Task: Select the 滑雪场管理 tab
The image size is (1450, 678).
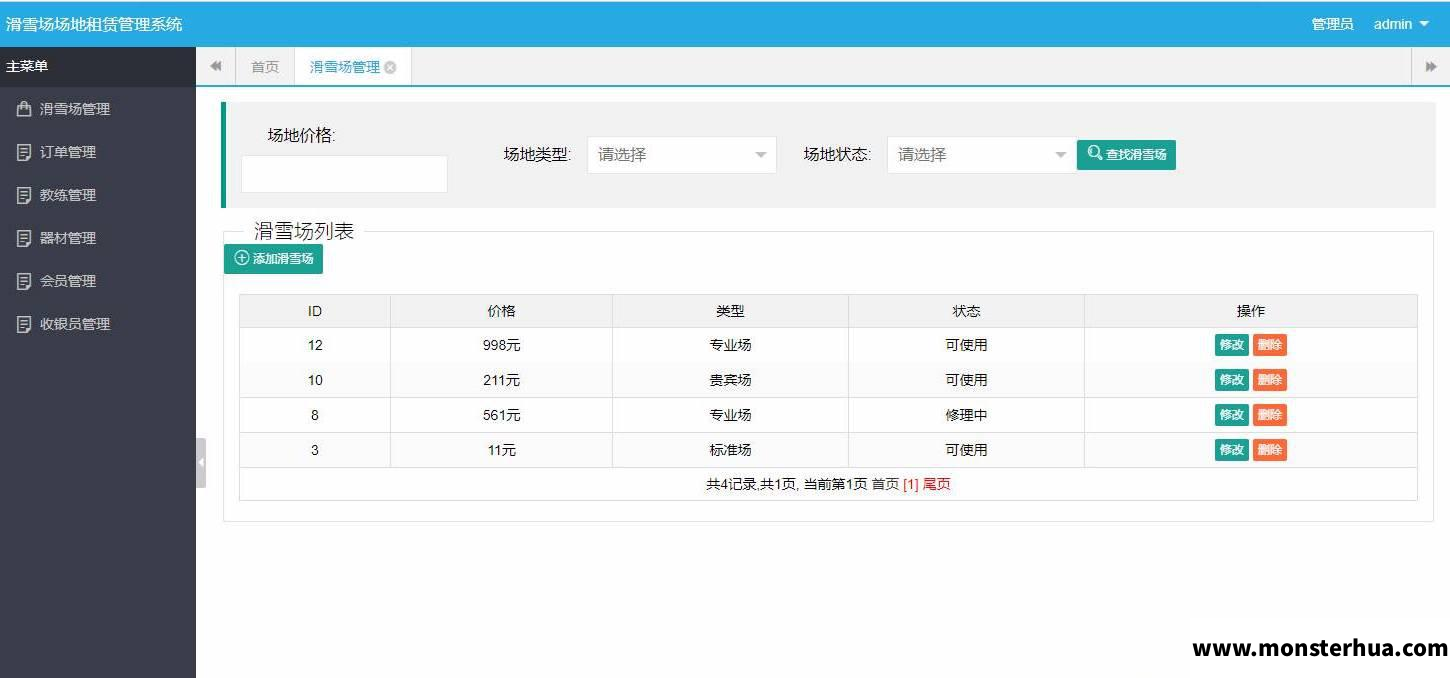Action: (x=345, y=67)
